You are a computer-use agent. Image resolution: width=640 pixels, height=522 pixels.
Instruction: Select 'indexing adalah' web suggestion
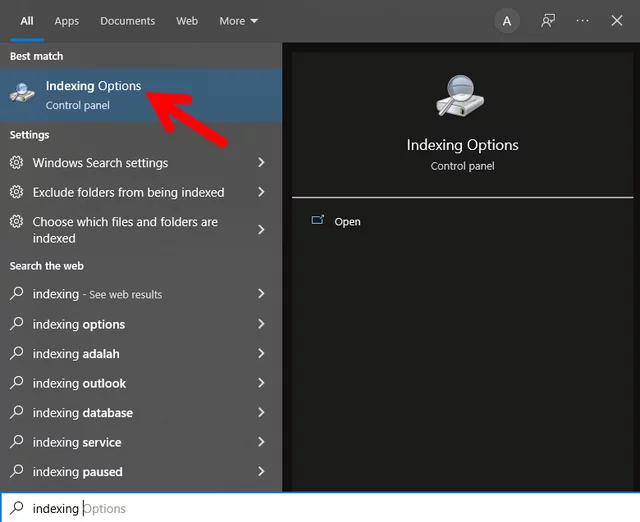[141, 353]
